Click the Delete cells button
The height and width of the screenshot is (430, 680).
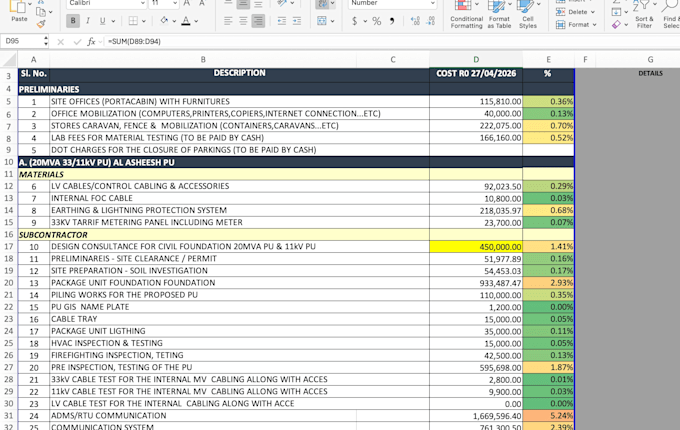(x=575, y=12)
